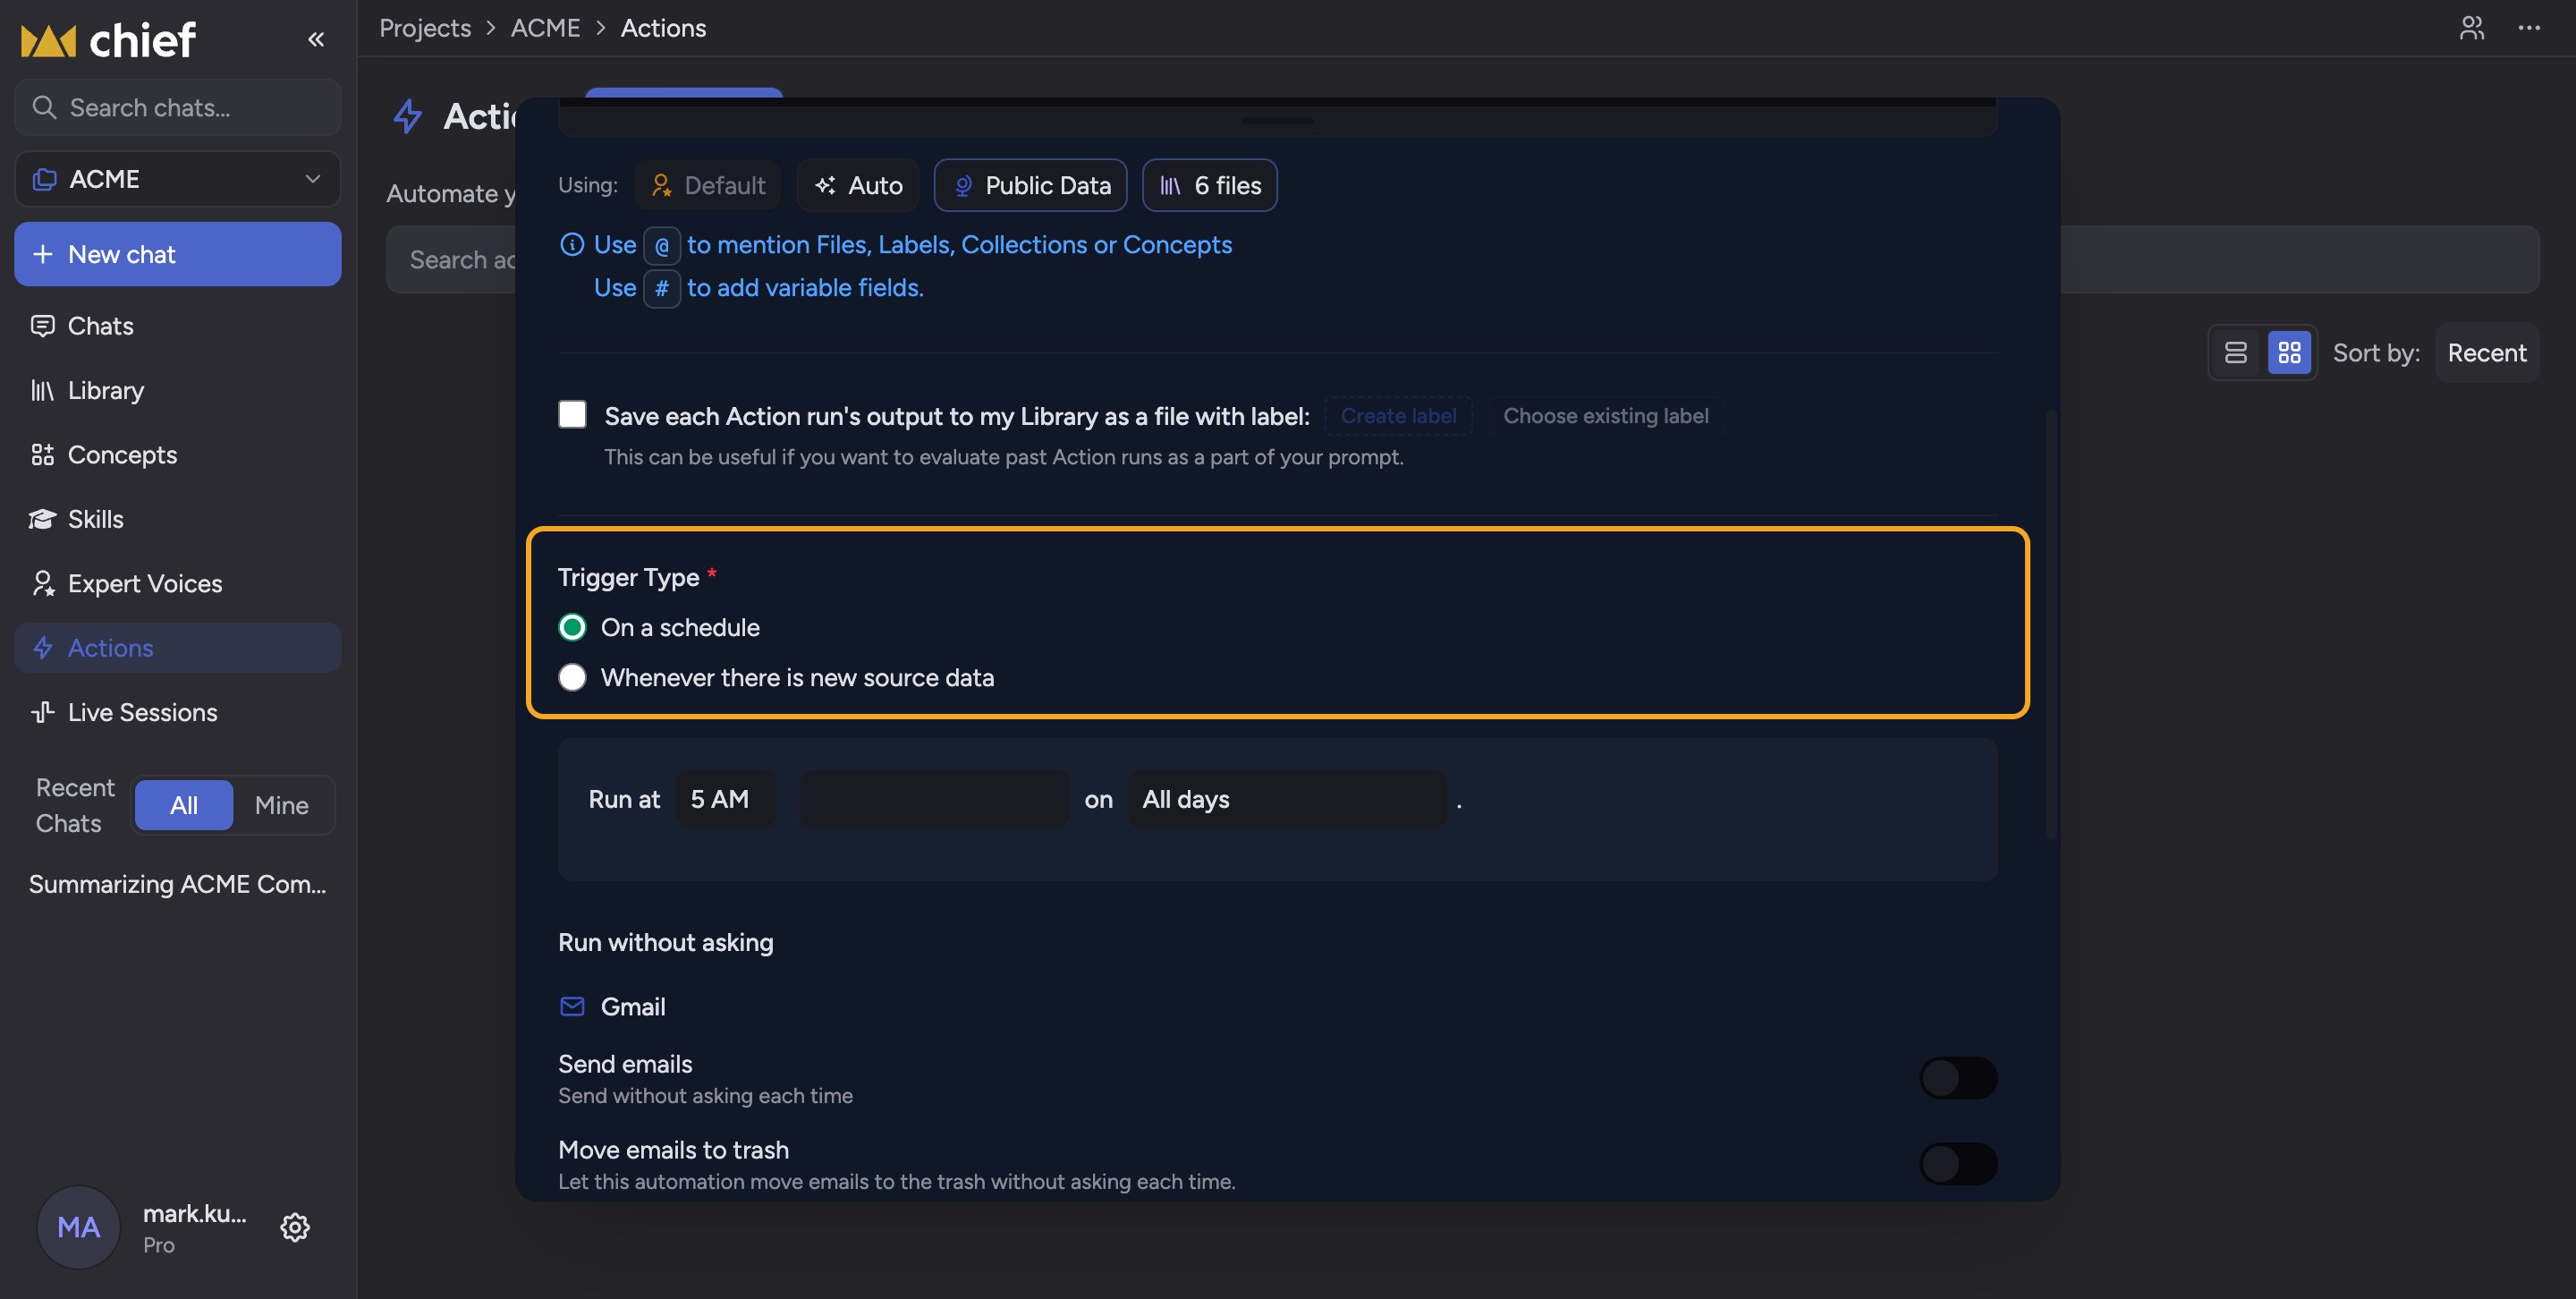Image resolution: width=2576 pixels, height=1299 pixels.
Task: Go to ACME breadcrumb
Action: coord(545,28)
